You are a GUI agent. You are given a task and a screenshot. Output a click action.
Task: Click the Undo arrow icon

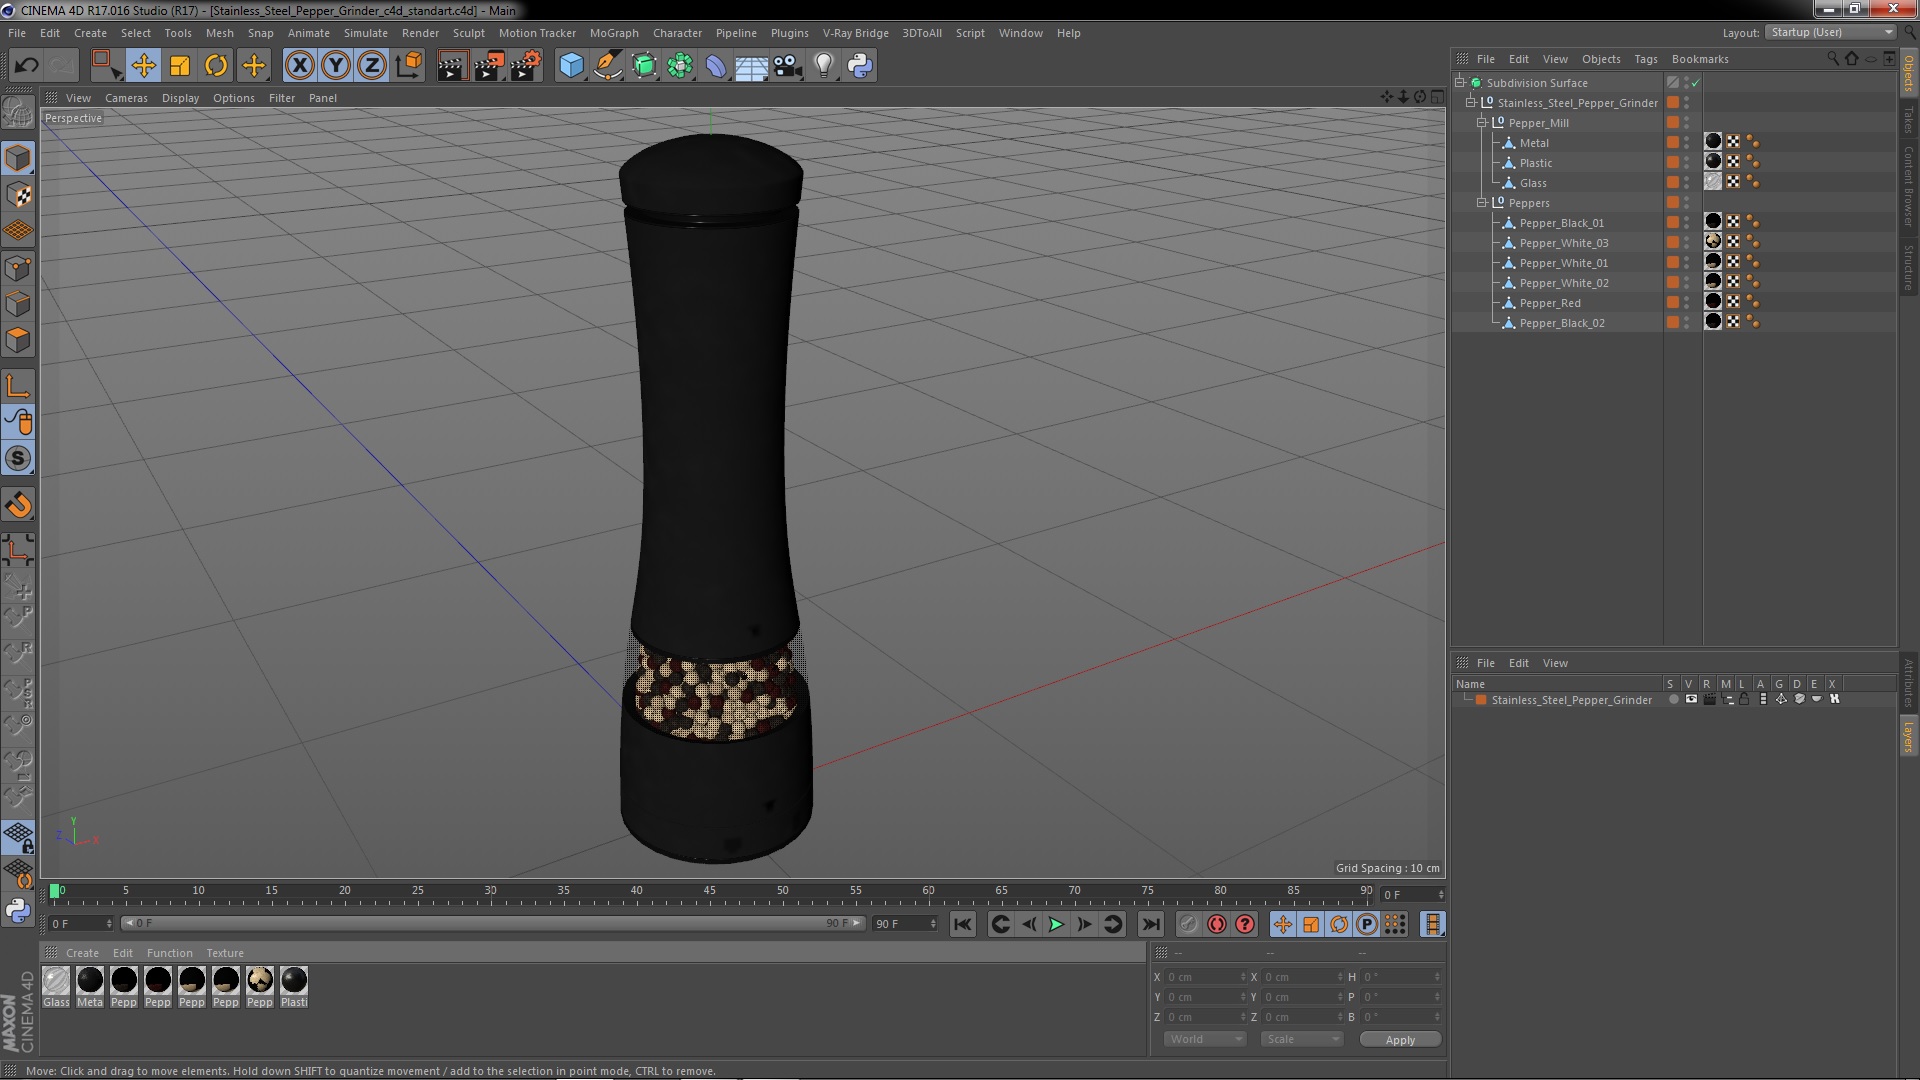[x=26, y=66]
